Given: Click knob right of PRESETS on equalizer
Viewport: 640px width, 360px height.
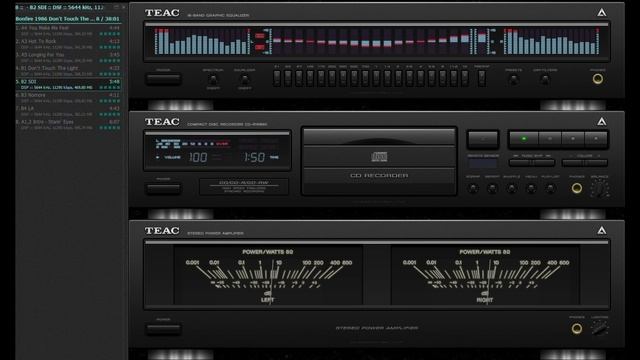Looking at the screenshot, I should point(545,79).
